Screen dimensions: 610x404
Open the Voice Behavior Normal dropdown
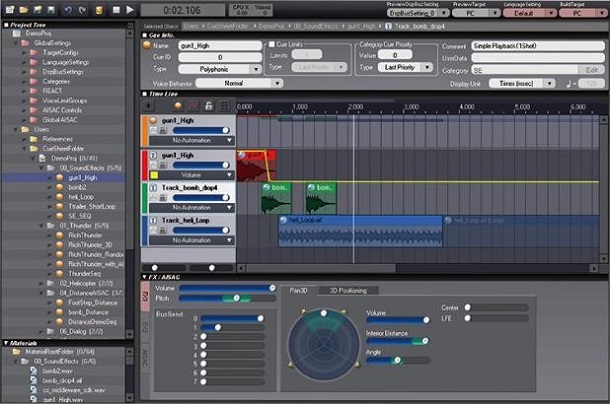[233, 84]
